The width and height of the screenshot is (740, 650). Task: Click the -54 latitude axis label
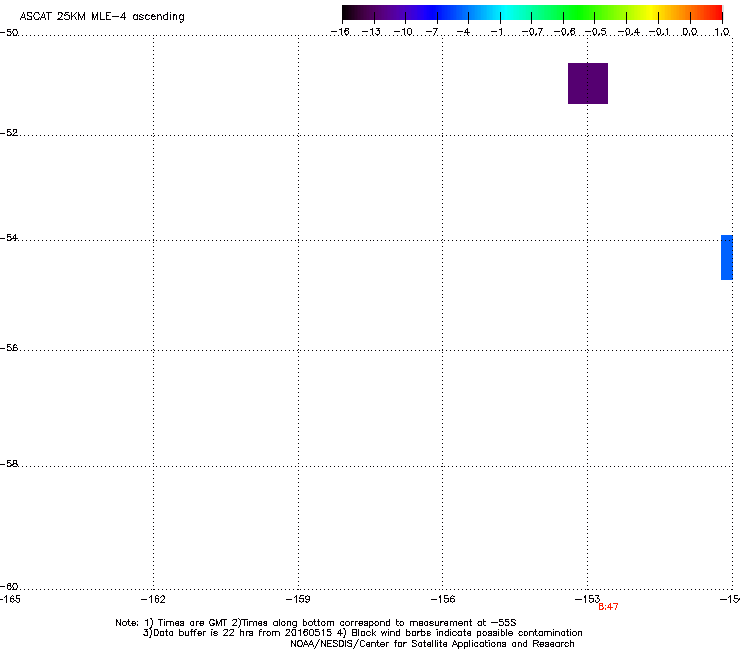[9, 237]
